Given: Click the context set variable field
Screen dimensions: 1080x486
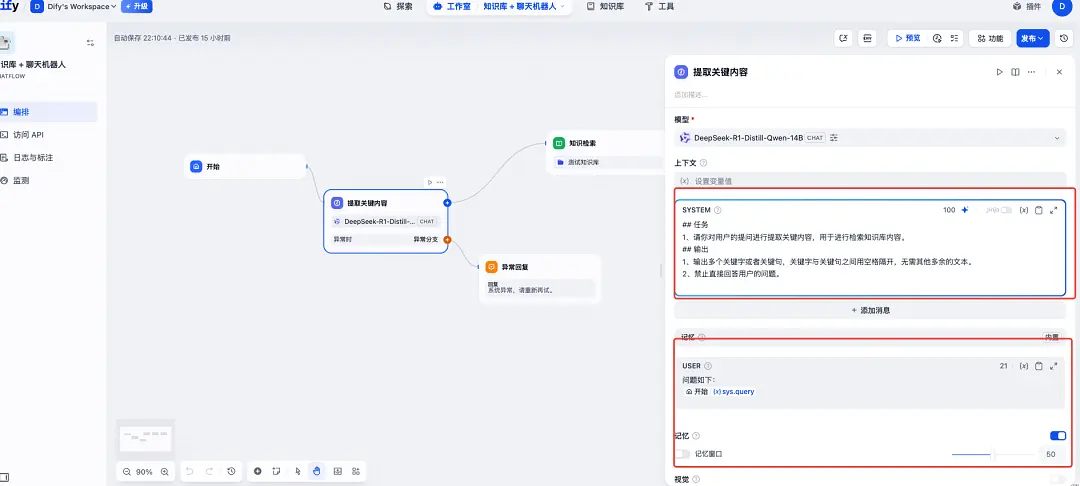Looking at the screenshot, I should (x=871, y=180).
